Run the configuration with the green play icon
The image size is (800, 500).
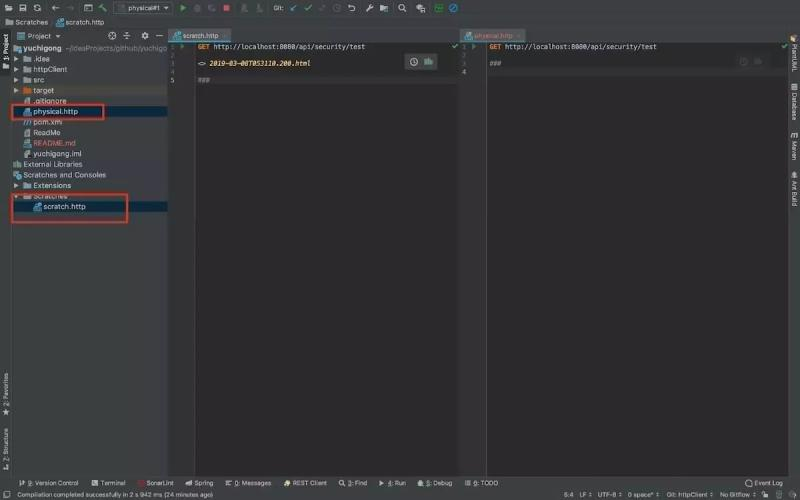coord(183,8)
